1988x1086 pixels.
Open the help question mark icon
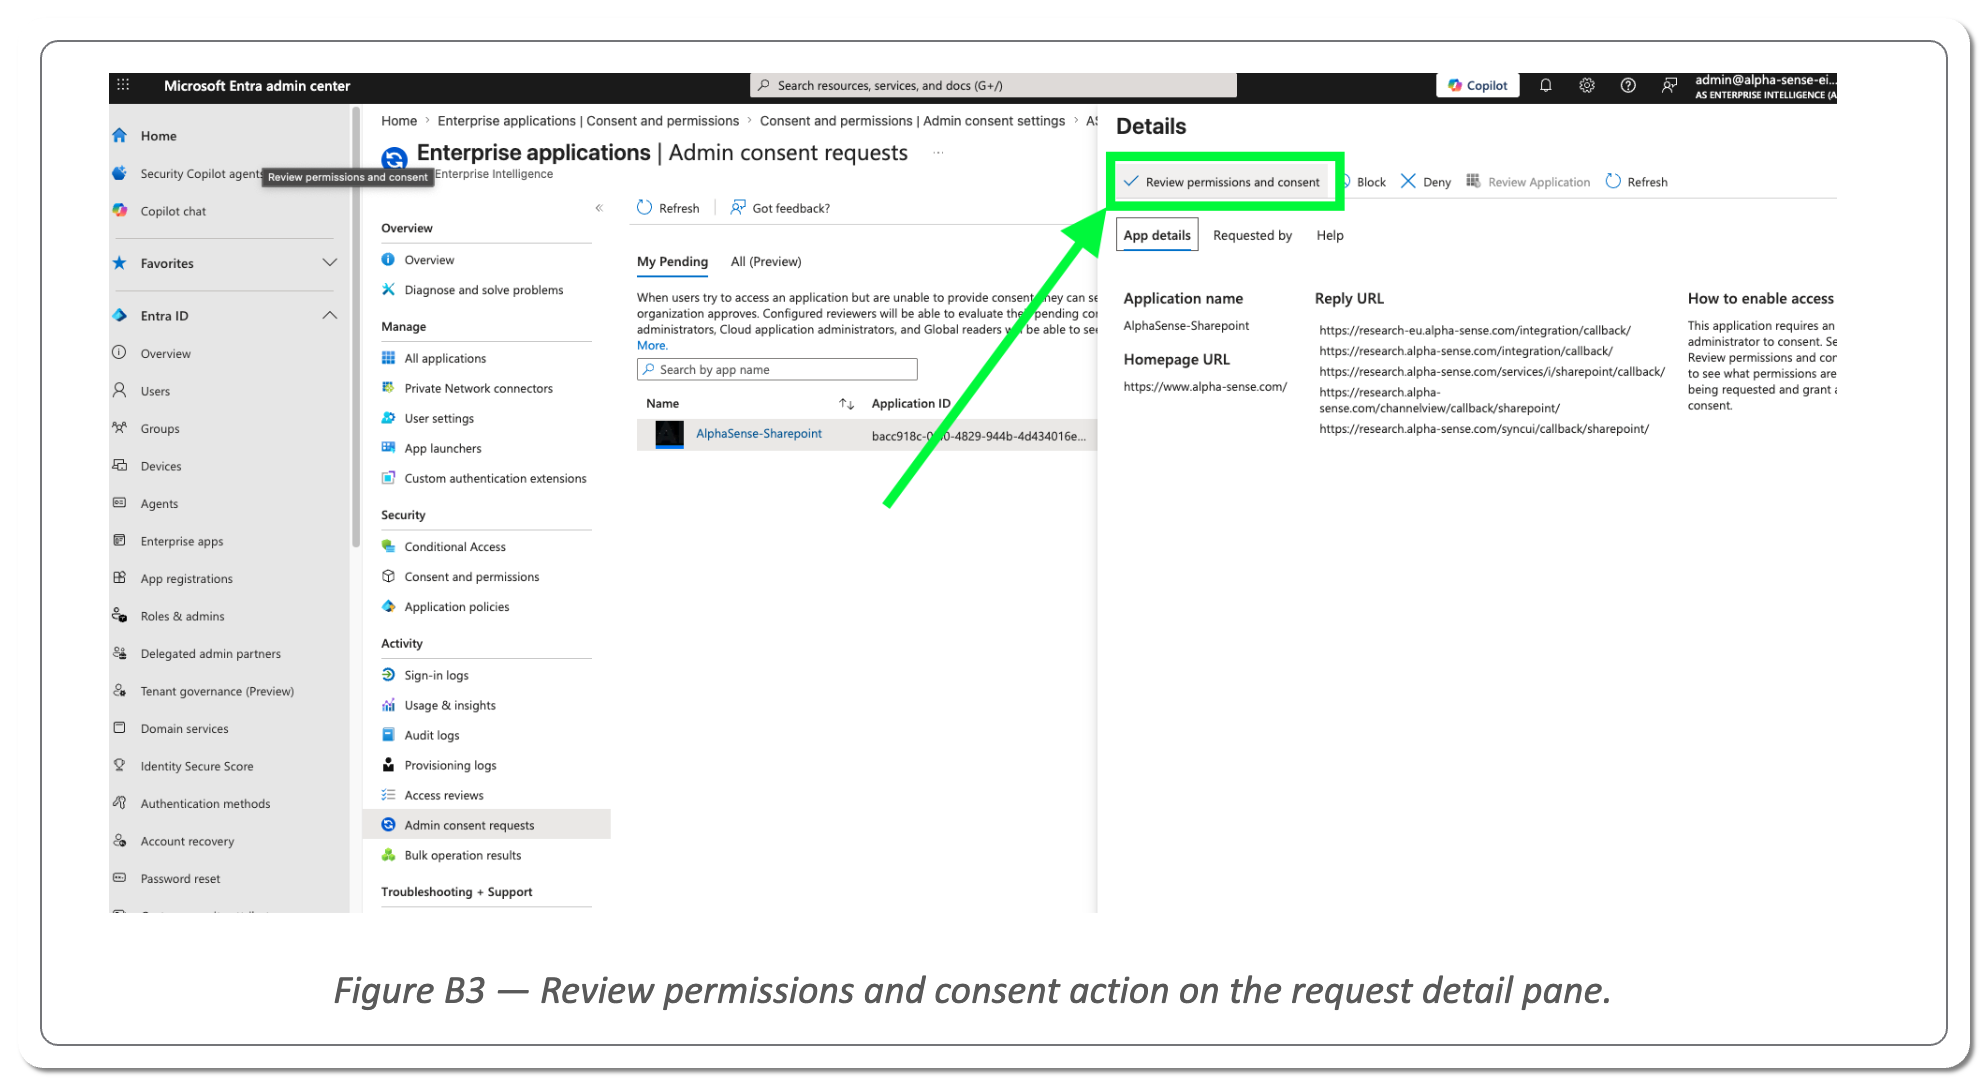coord(1628,85)
